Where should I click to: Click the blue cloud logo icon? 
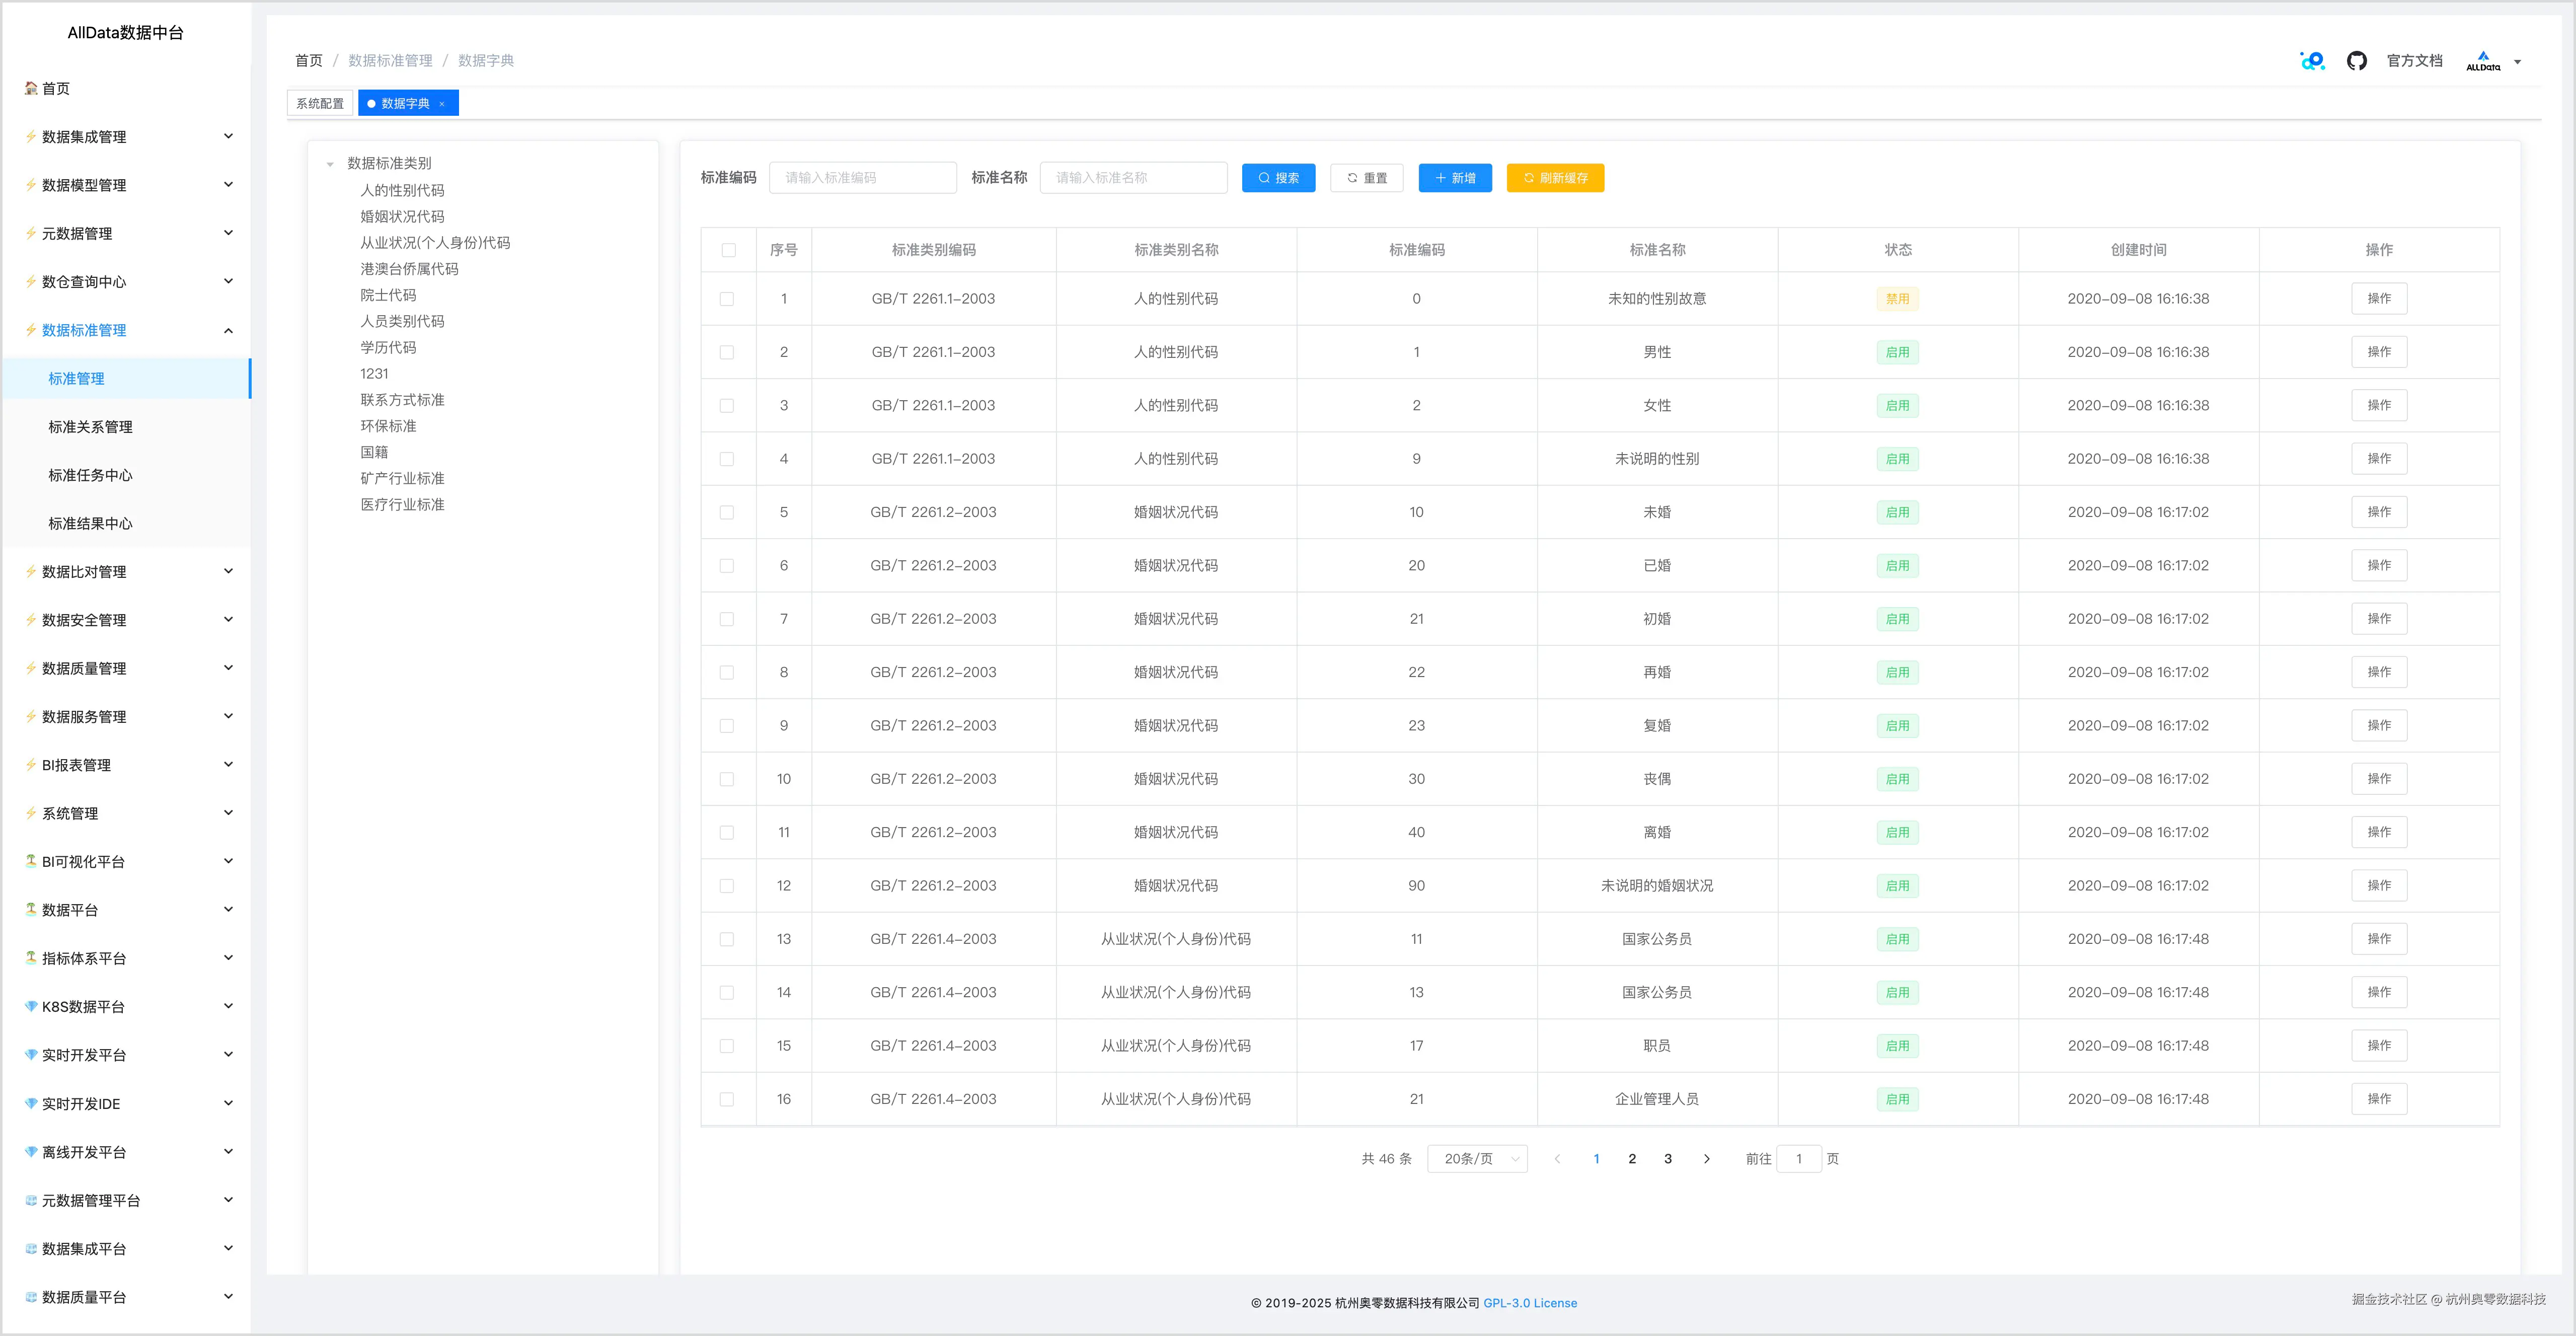[x=2312, y=61]
